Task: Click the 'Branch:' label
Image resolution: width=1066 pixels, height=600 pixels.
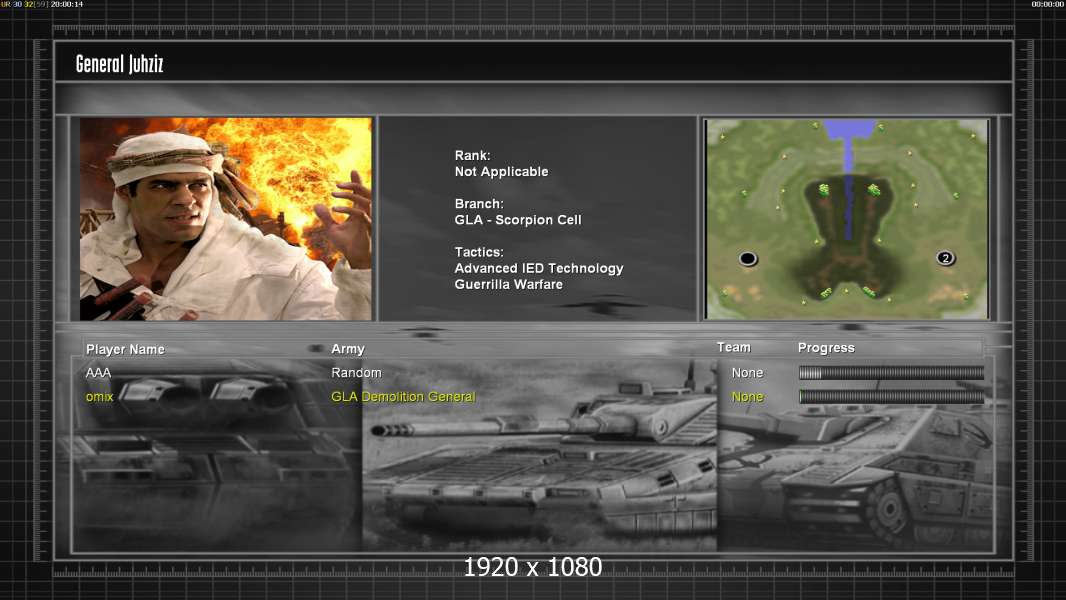Action: coord(479,204)
